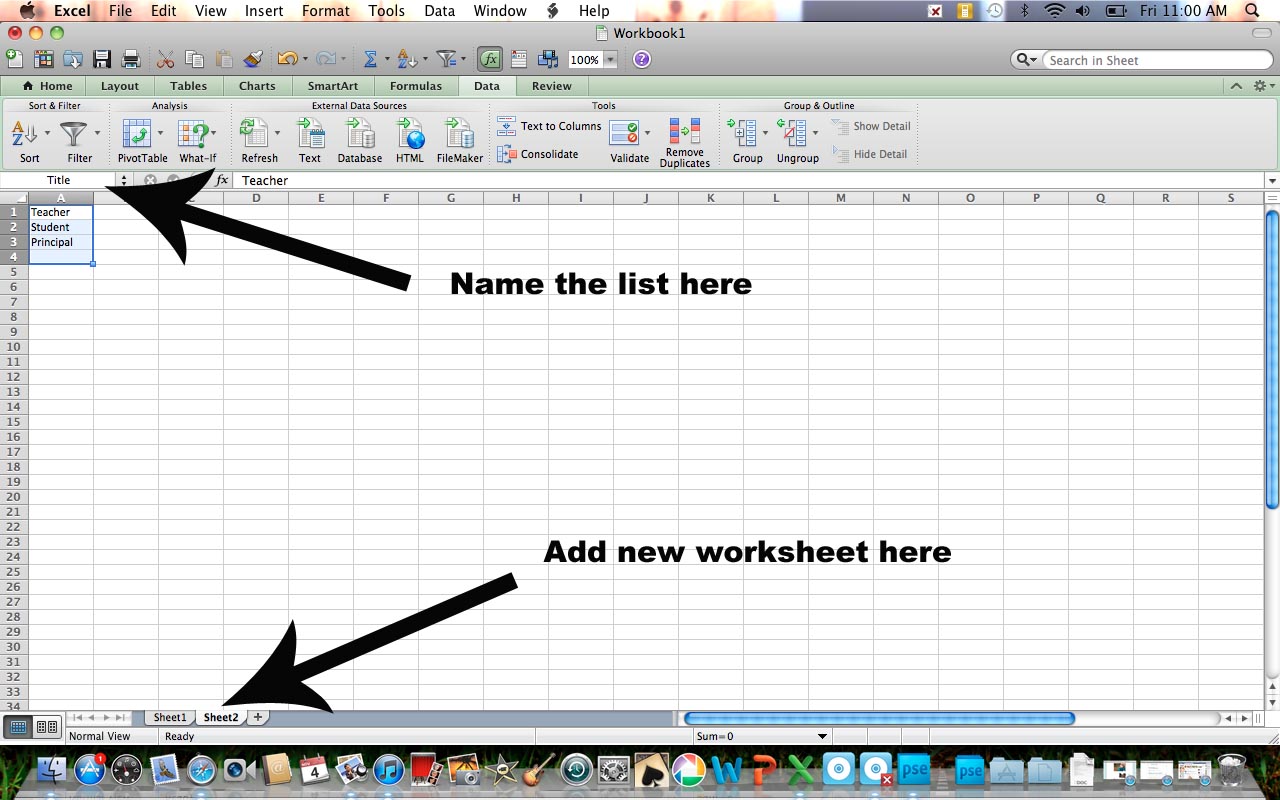
Task: Click the Save disk icon
Action: [x=102, y=59]
